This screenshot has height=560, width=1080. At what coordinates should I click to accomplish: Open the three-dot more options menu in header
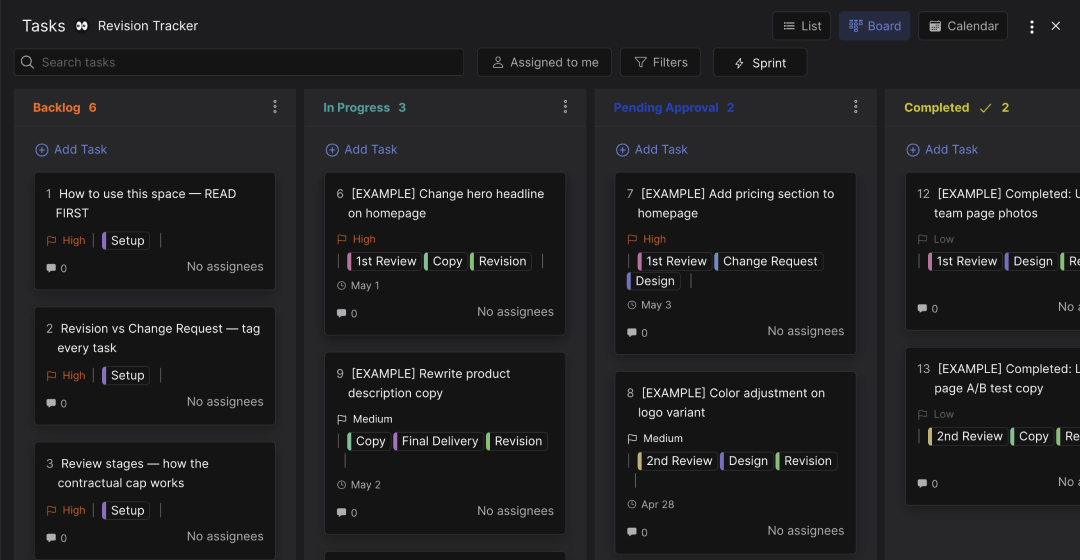[x=1031, y=26]
